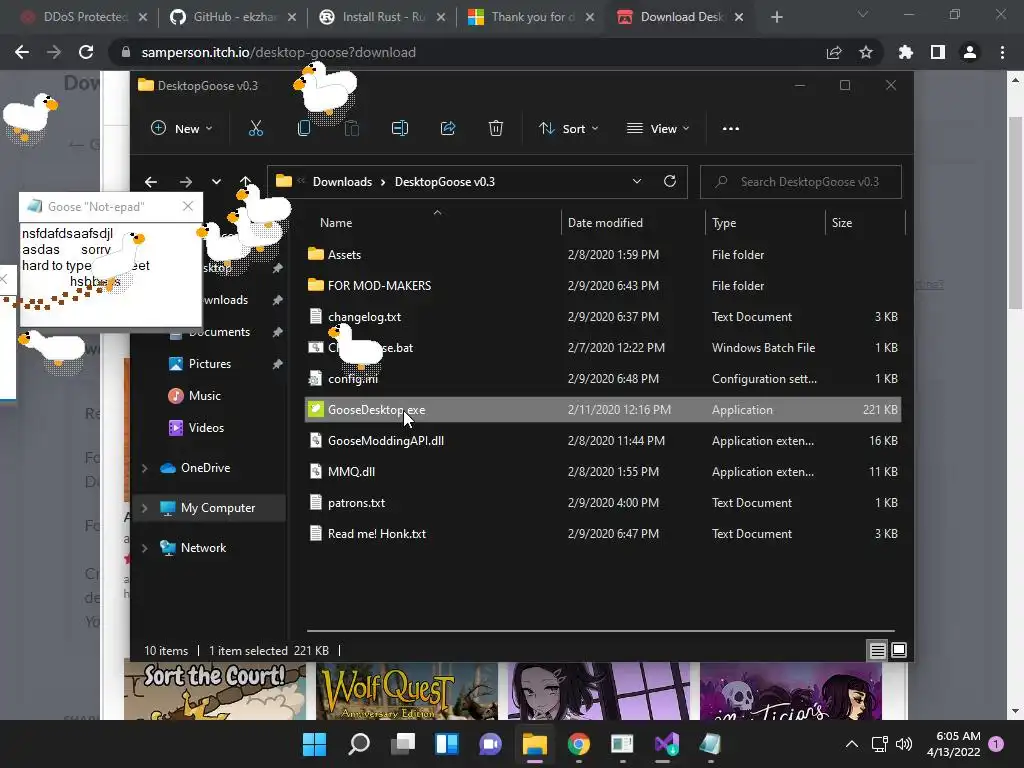Select Read me! Honk.txt file
Viewport: 1024px width, 768px height.
[602, 534]
